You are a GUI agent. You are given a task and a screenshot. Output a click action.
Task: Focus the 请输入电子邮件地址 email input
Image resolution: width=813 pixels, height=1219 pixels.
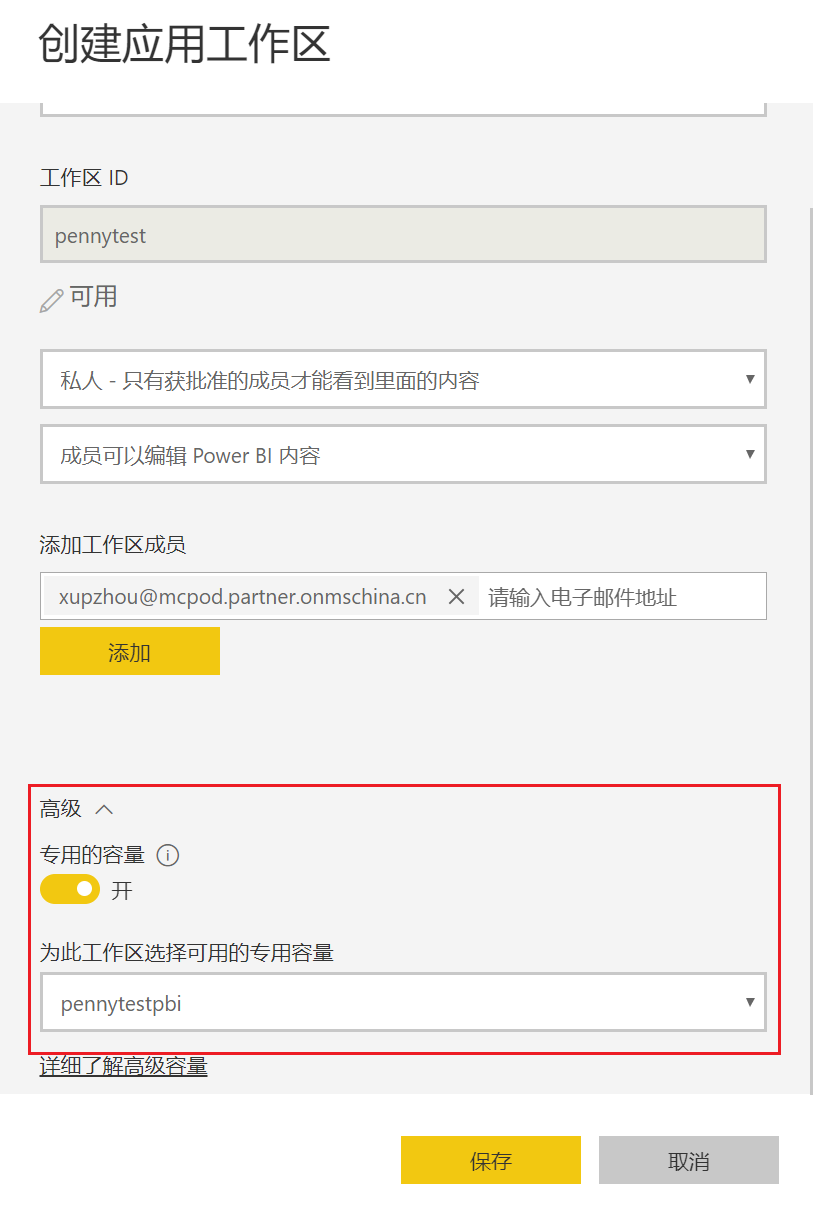click(x=620, y=597)
